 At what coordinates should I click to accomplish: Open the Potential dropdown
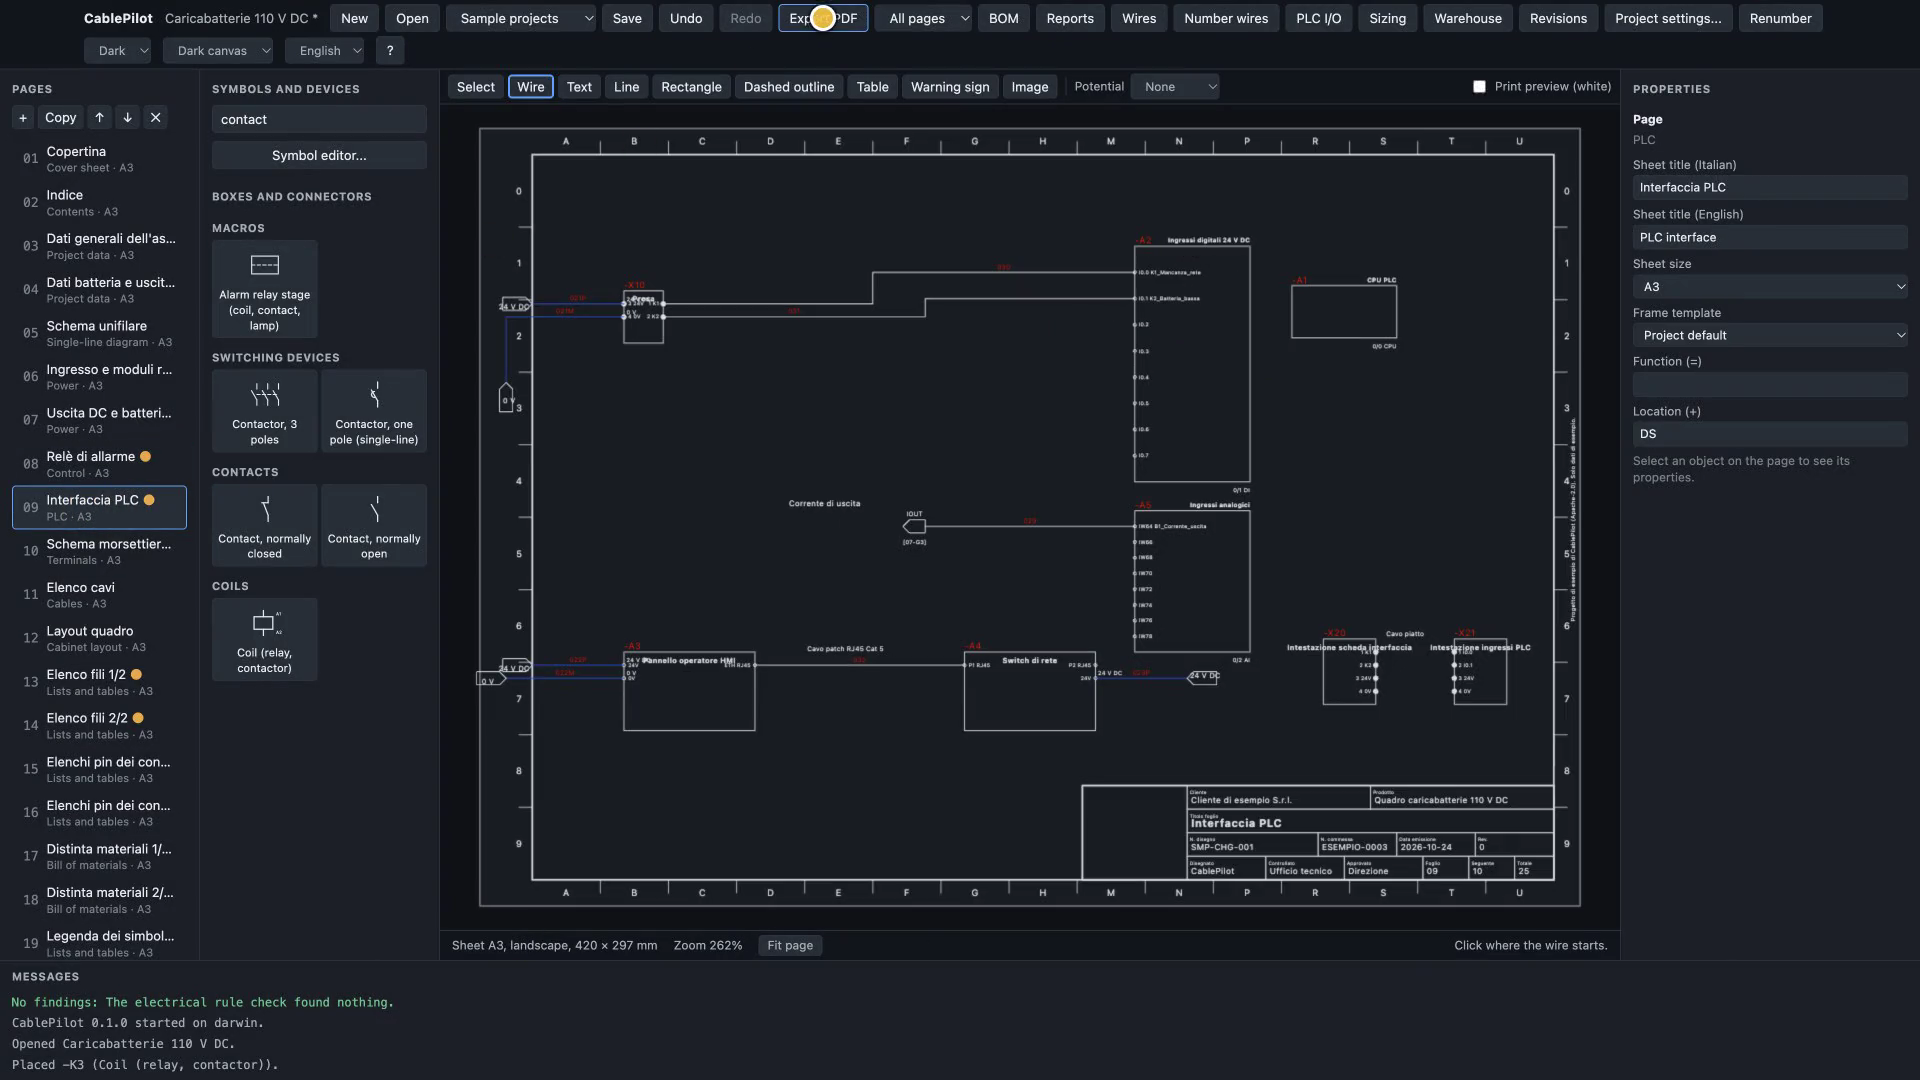[x=1176, y=87]
